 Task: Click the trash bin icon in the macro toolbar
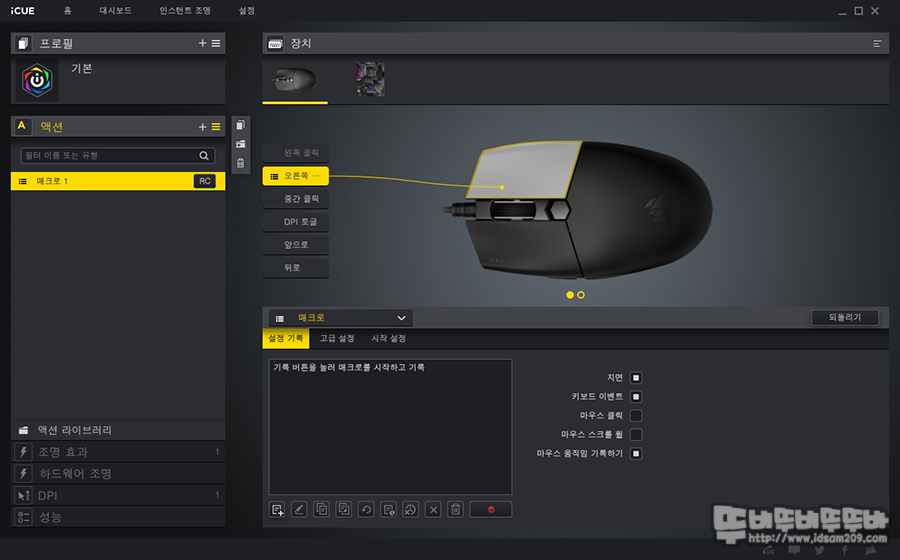coord(456,510)
